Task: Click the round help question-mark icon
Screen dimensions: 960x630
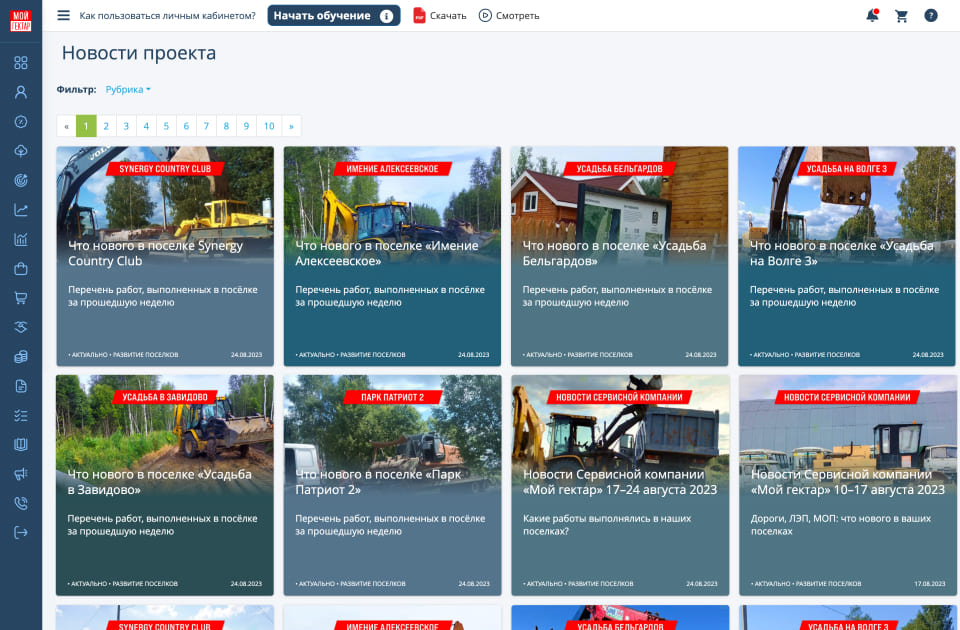Action: tap(930, 15)
